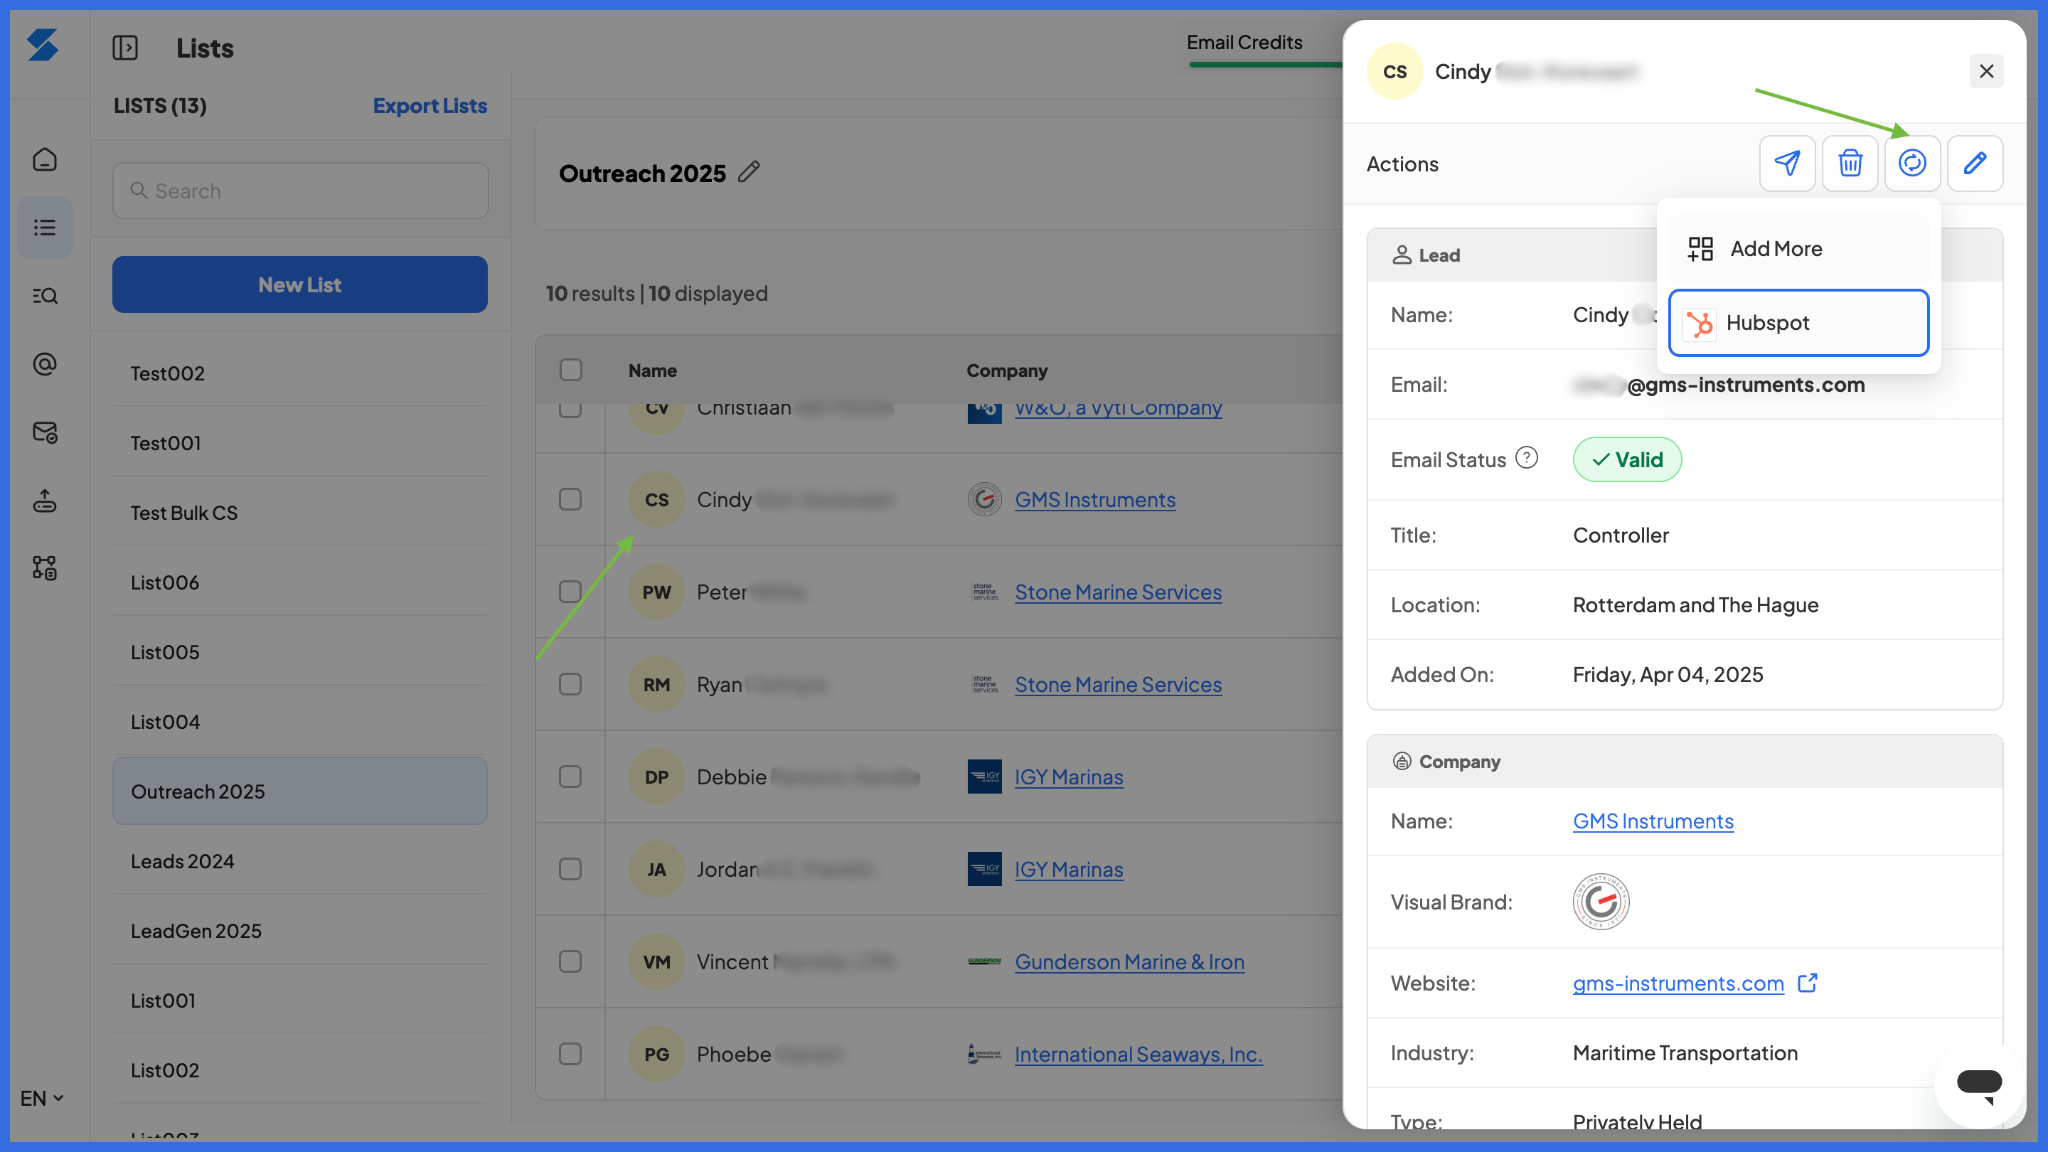Click the CS avatar in panel header
The width and height of the screenshot is (2048, 1152).
1395,71
